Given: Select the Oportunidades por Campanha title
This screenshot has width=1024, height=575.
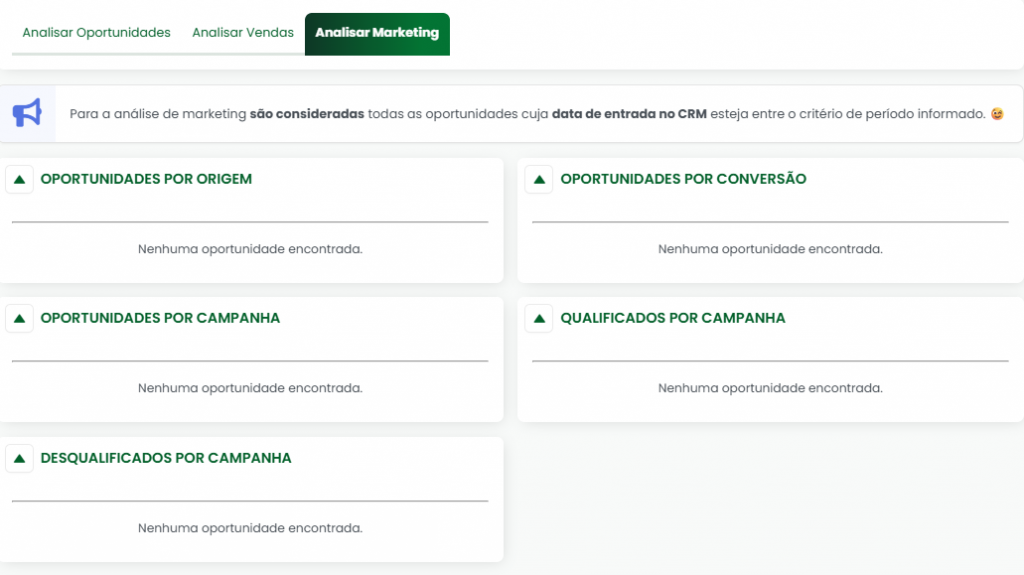Looking at the screenshot, I should [160, 319].
